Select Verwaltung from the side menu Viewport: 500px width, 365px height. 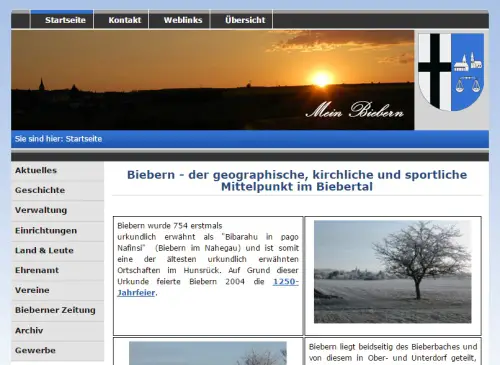(x=57, y=211)
